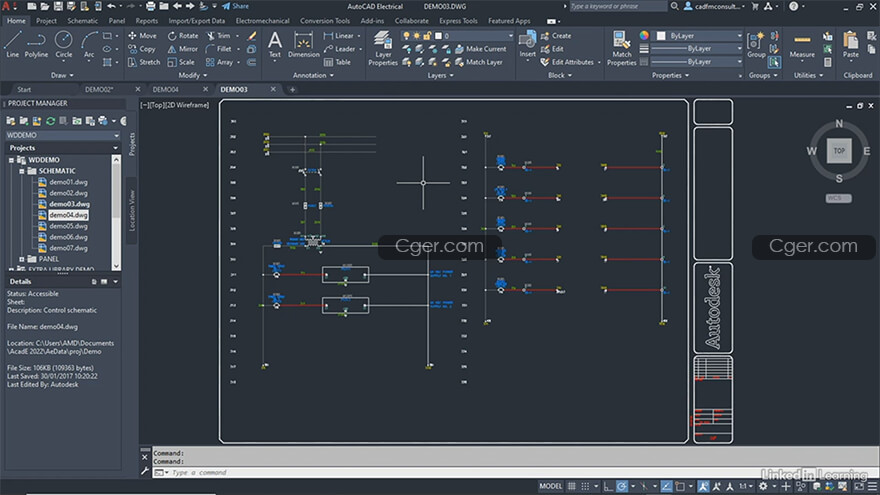Refresh the project list in Project Manager
880x495 pixels.
50,121
